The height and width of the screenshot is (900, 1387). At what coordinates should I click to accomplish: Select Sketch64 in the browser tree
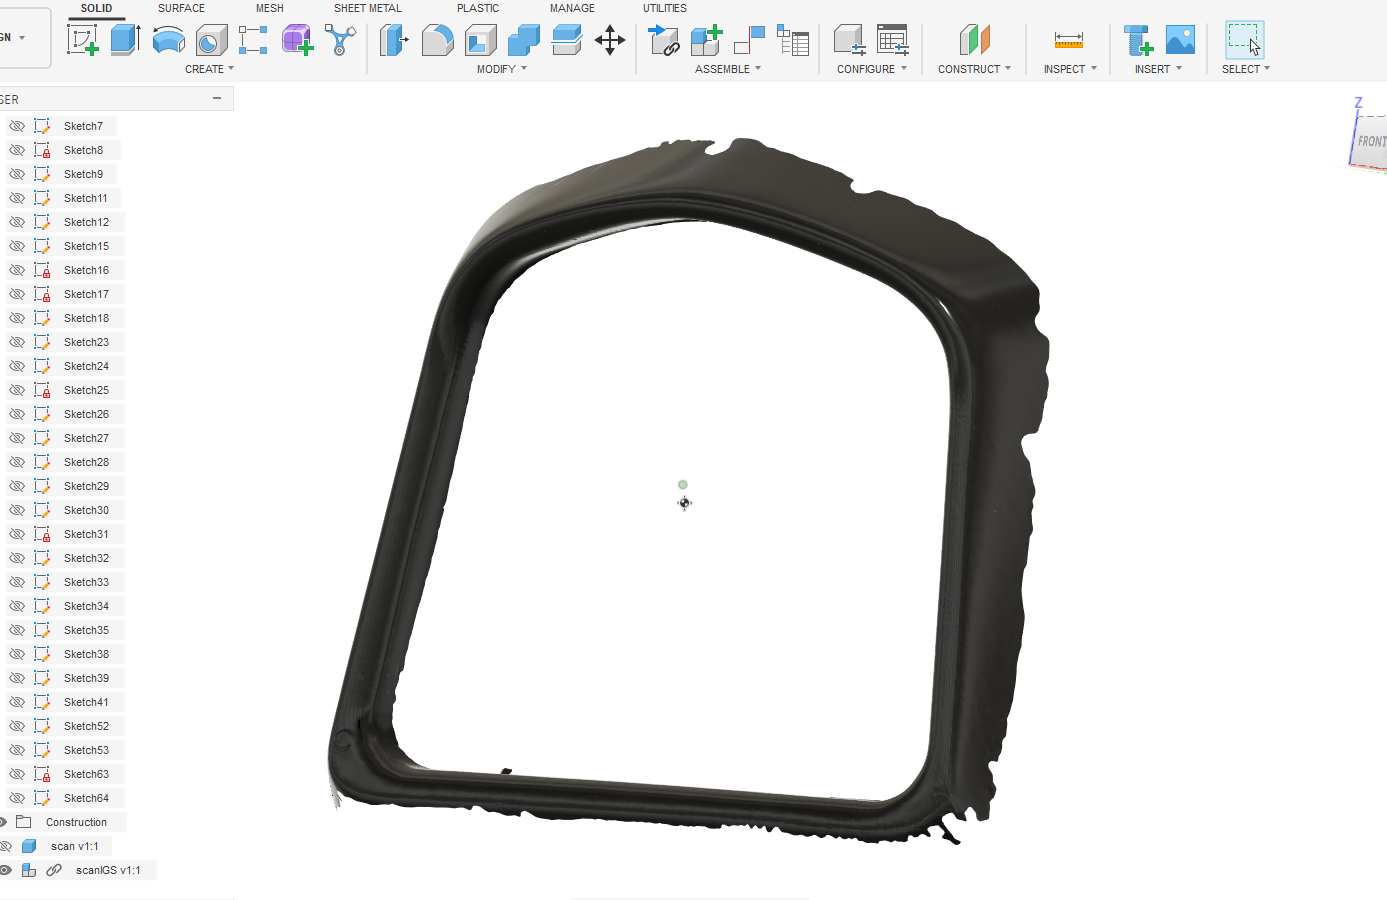pos(86,798)
